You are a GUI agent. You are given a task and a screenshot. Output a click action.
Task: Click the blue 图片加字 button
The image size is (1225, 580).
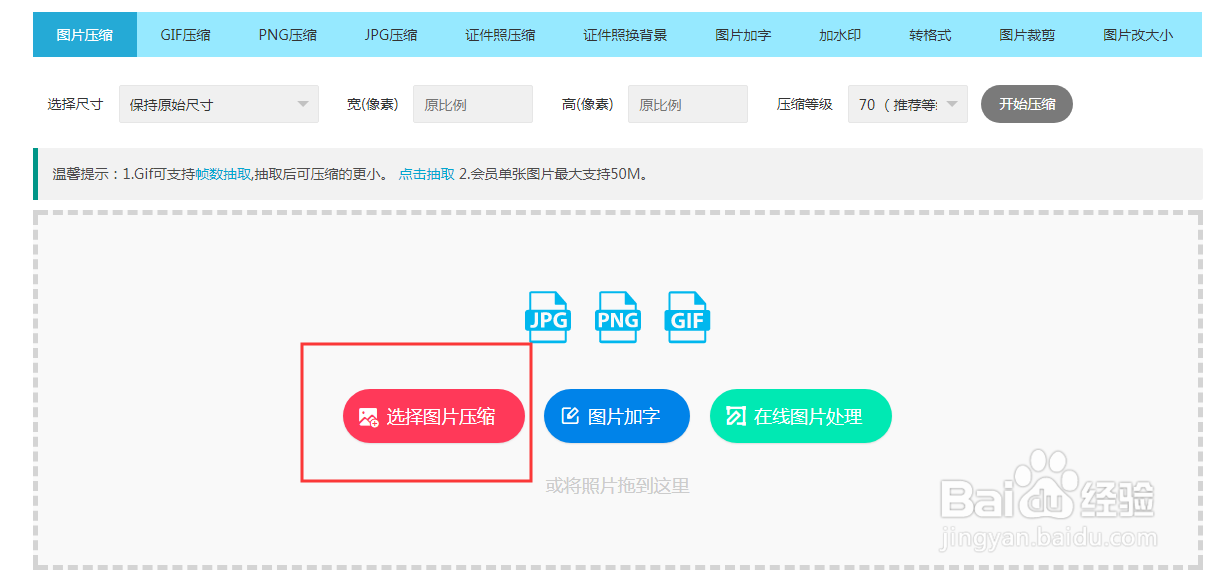[617, 416]
